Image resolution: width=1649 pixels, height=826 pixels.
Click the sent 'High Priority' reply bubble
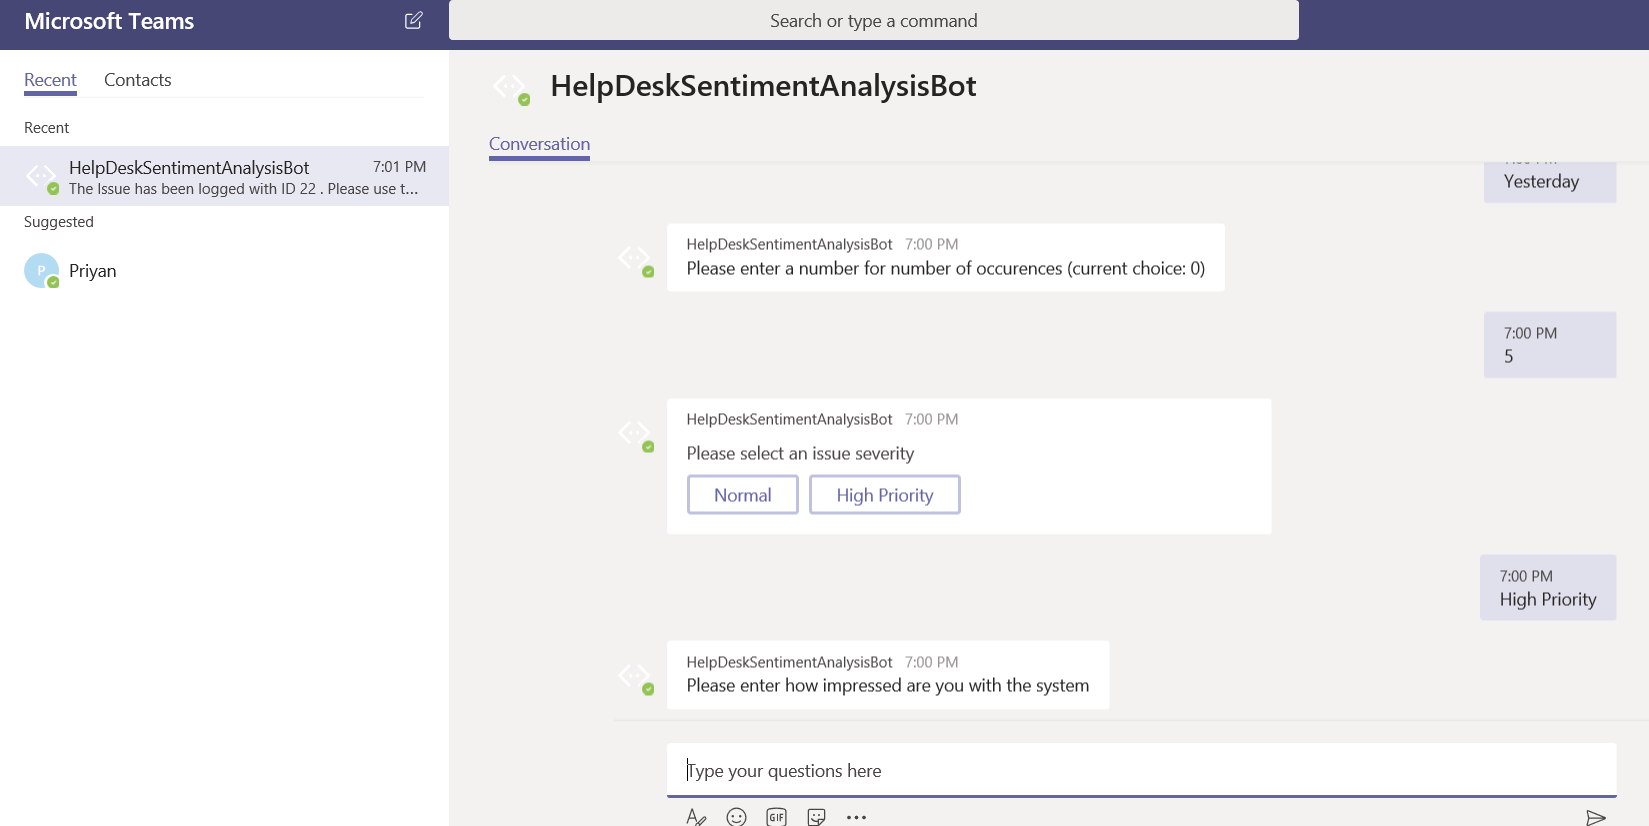click(x=1548, y=588)
